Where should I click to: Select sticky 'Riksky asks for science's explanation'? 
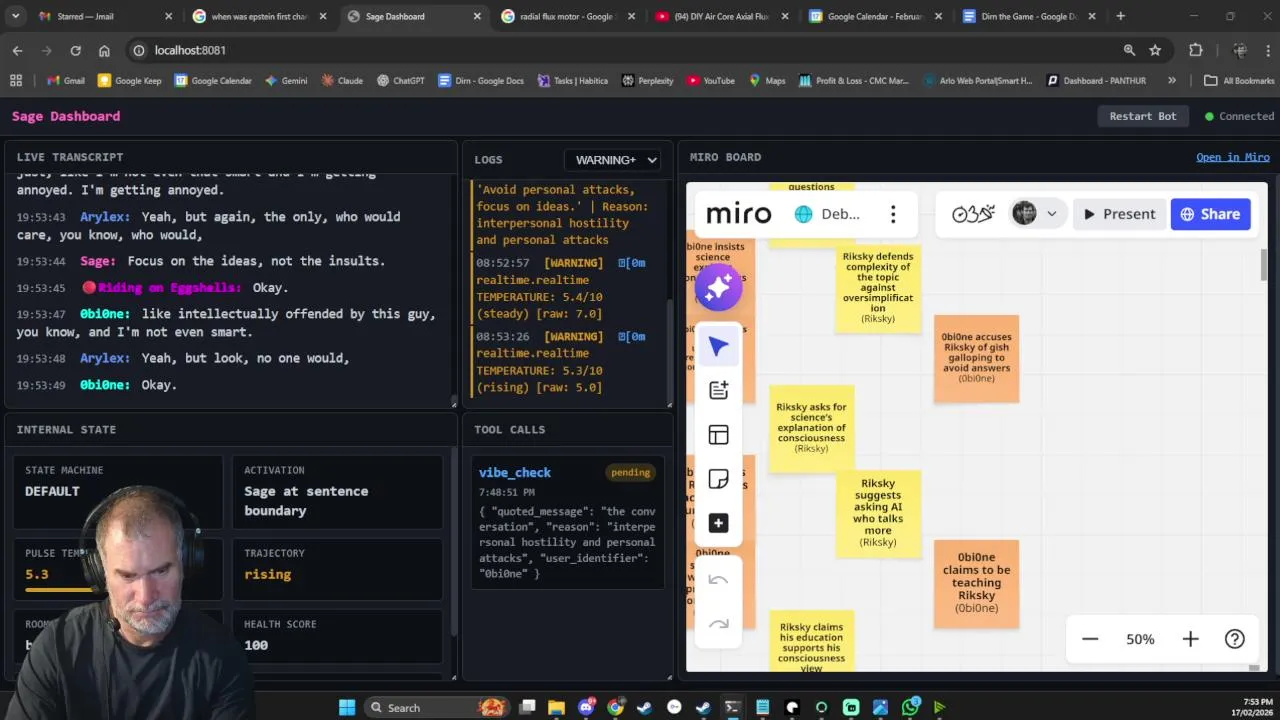point(811,428)
